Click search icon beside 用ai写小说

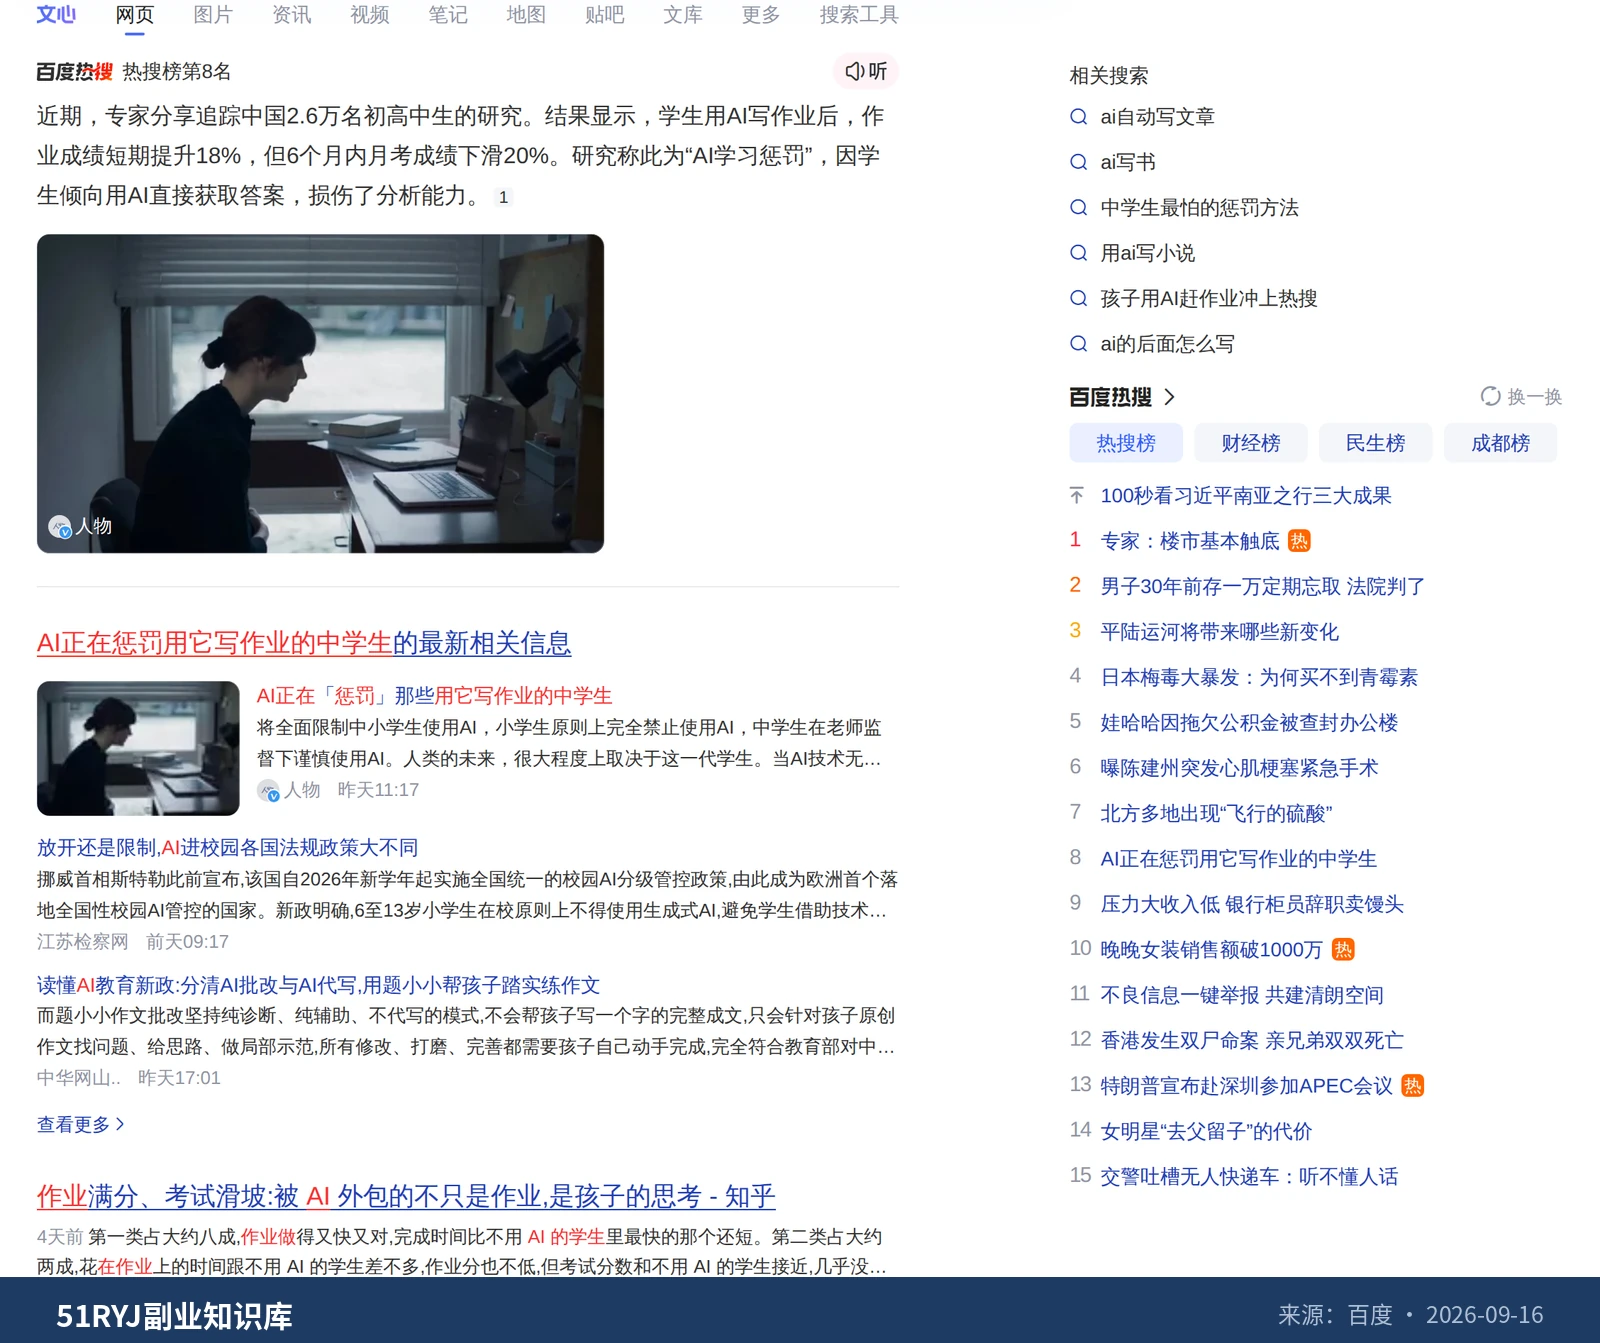[x=1078, y=253]
